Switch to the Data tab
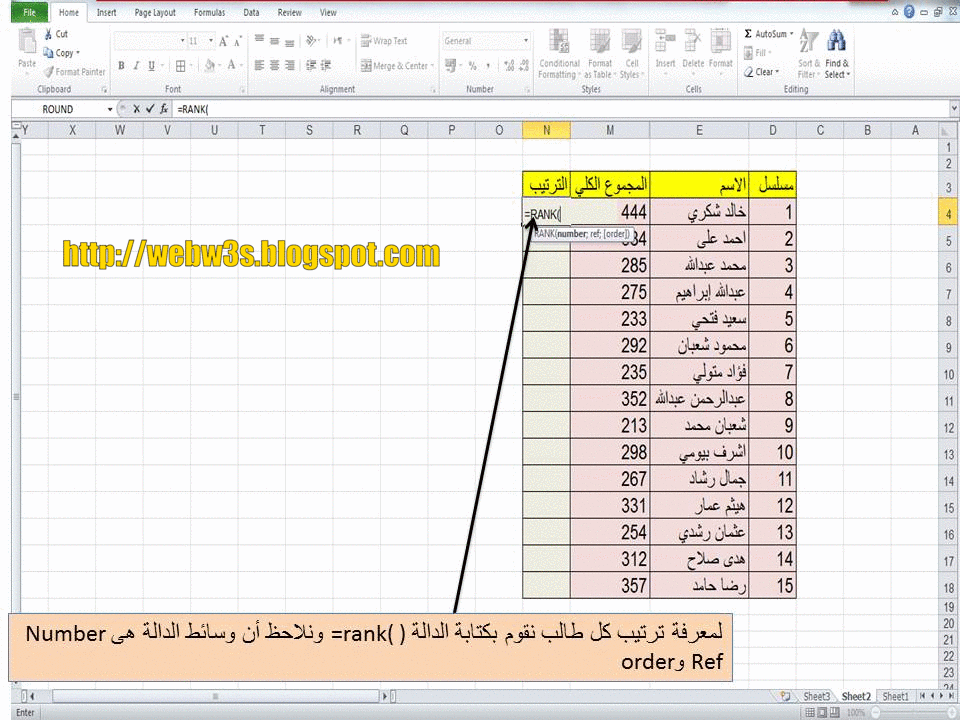This screenshot has height=720, width=960. click(251, 12)
